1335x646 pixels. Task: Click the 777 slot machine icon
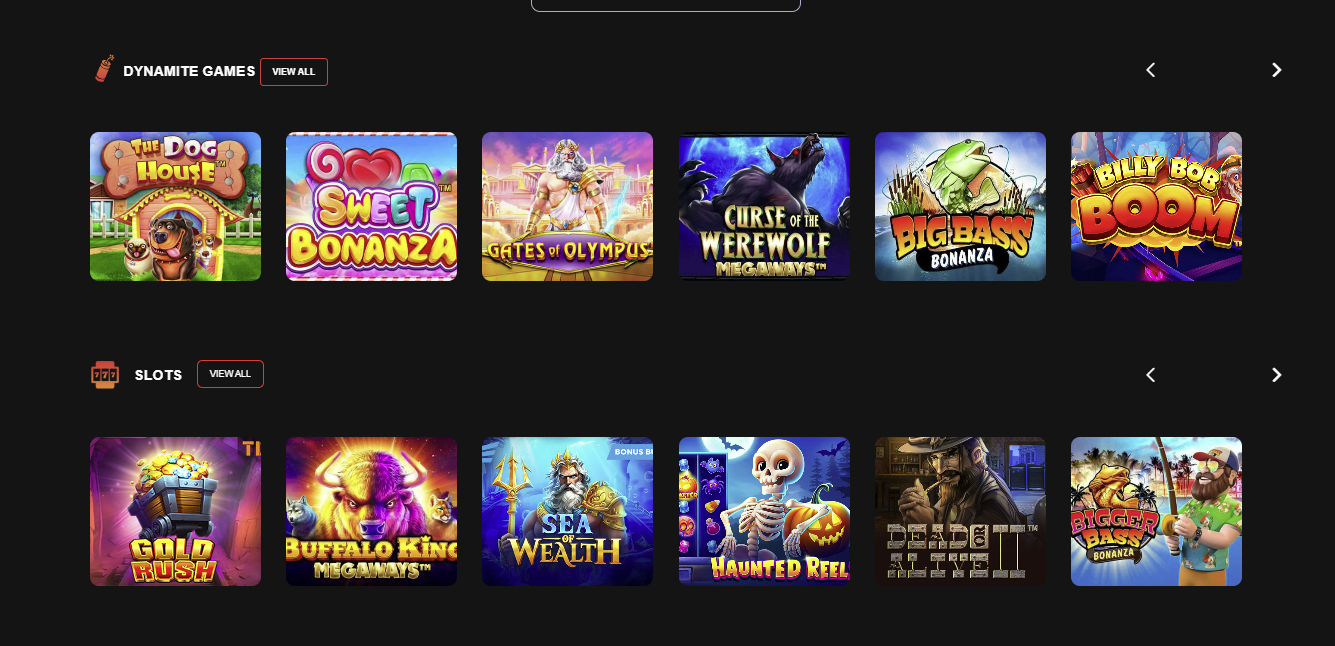point(105,374)
